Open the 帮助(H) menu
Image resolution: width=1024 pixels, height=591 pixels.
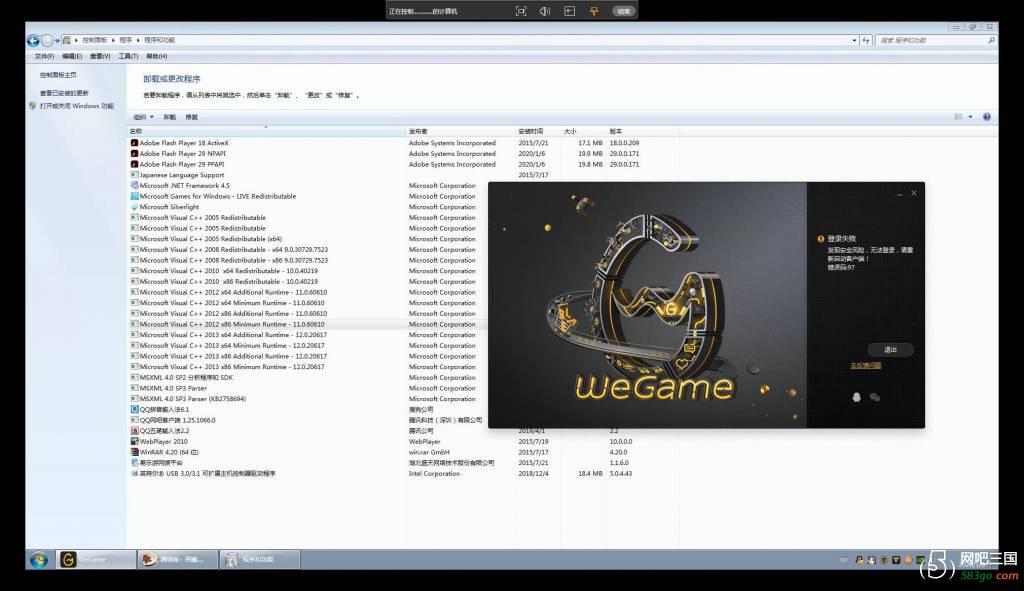click(157, 57)
